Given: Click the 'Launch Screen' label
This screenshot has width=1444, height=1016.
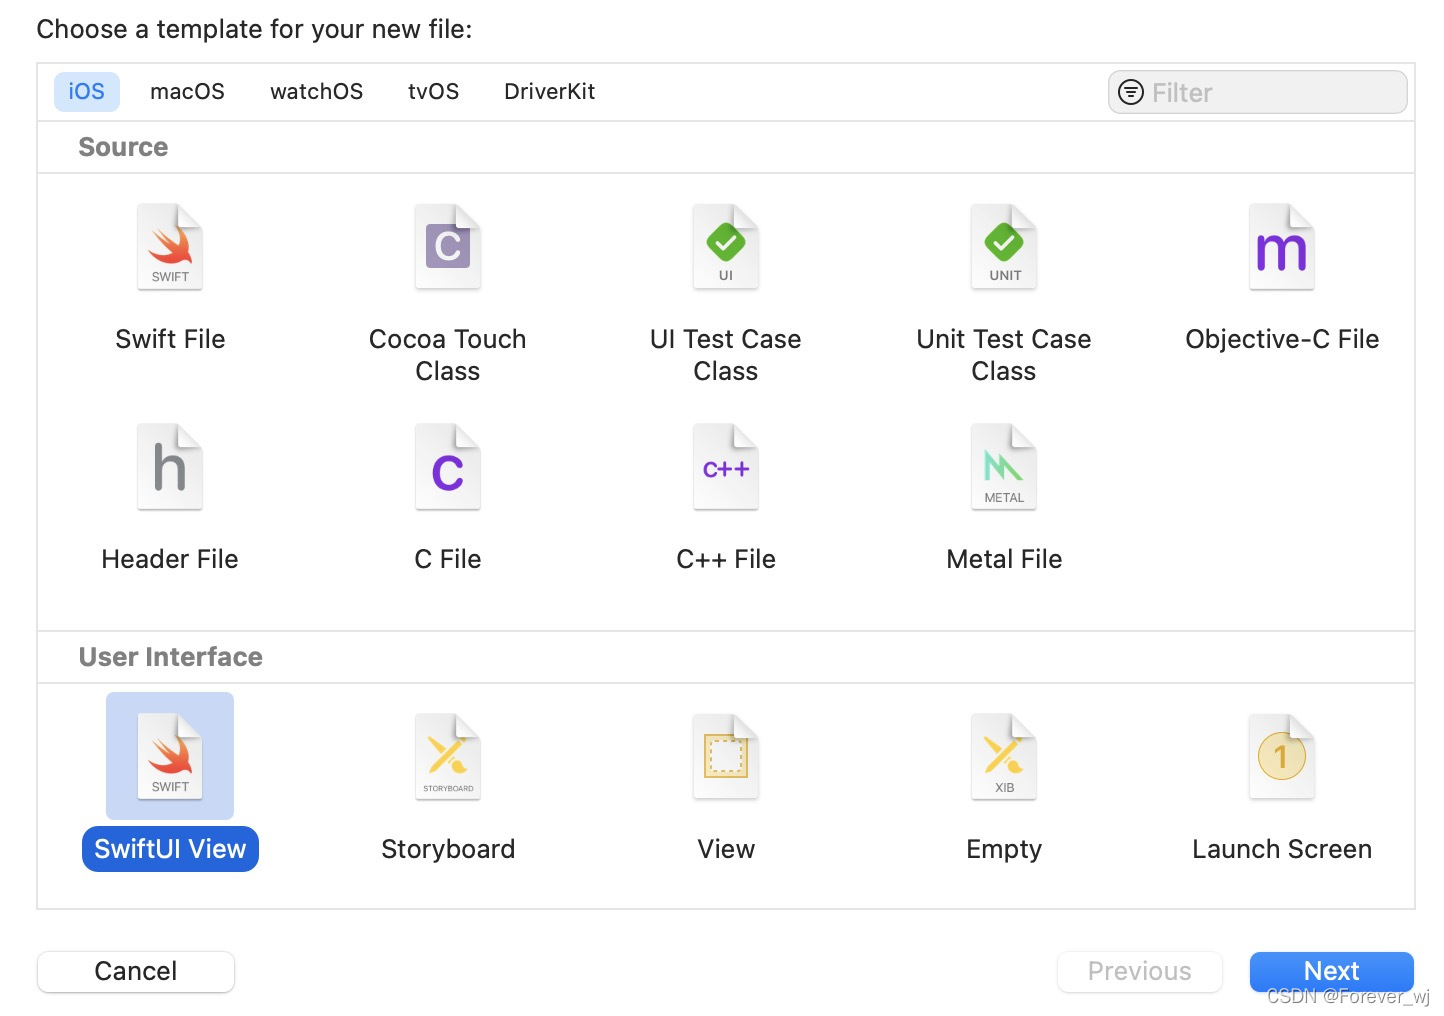Looking at the screenshot, I should point(1282,849).
